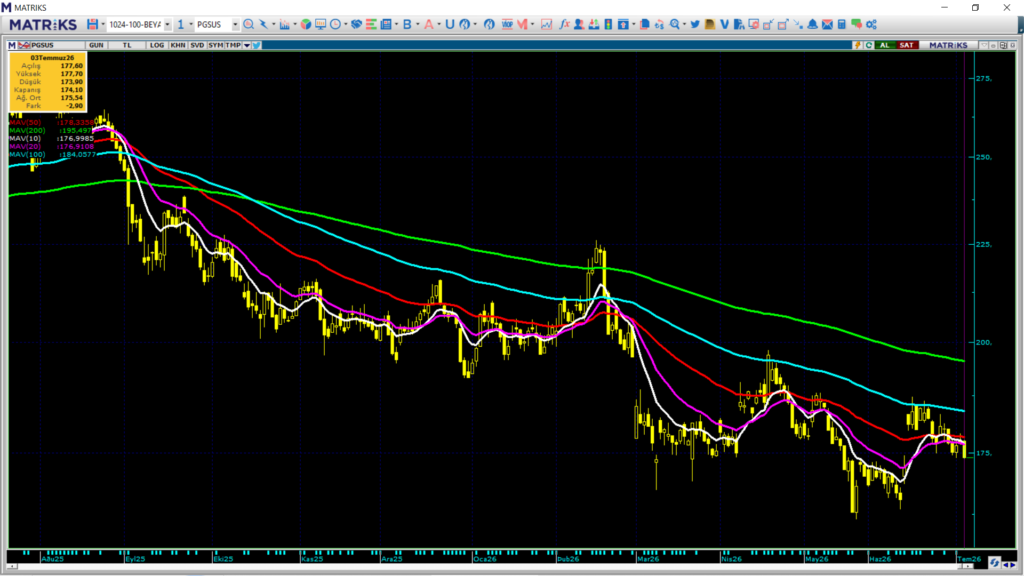This screenshot has width=1024, height=576.
Task: Toggle the LOG scale button
Action: pyautogui.click(x=157, y=45)
